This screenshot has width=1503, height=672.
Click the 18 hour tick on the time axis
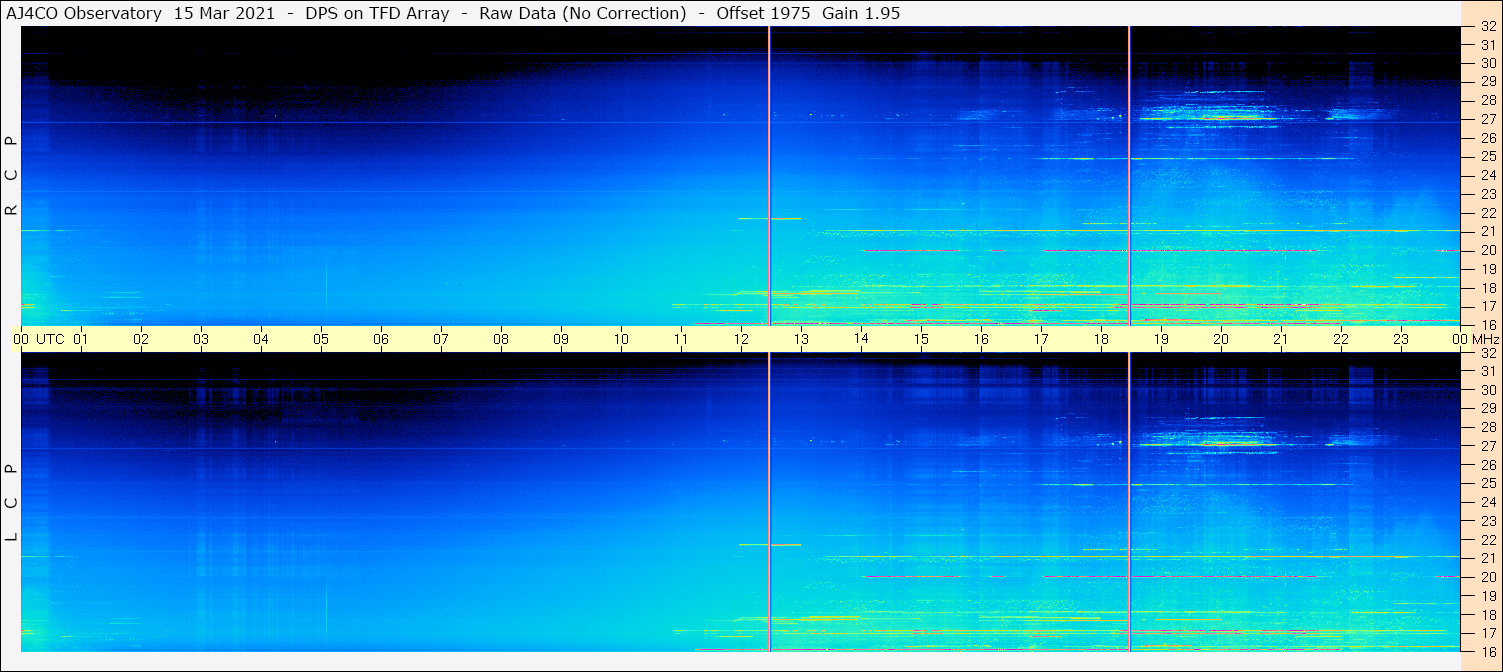(x=1101, y=340)
